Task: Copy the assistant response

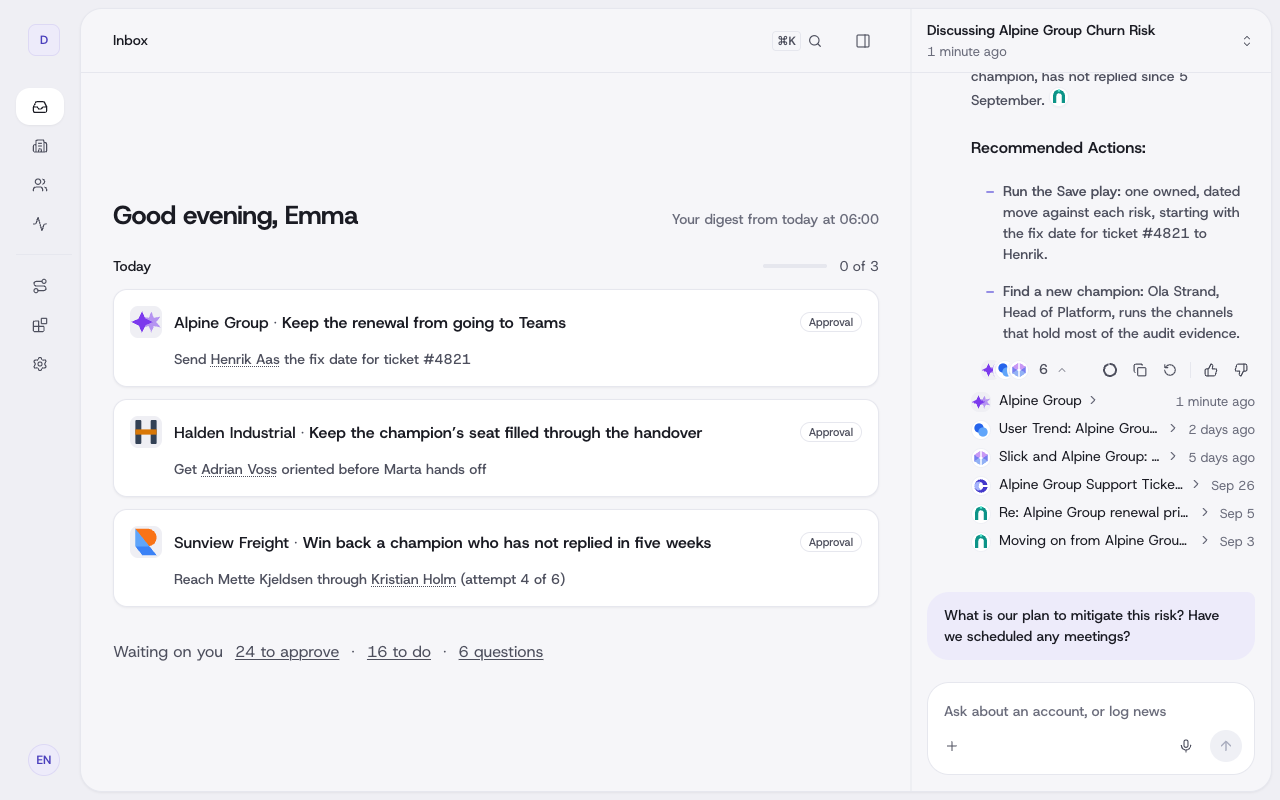Action: (x=1140, y=370)
